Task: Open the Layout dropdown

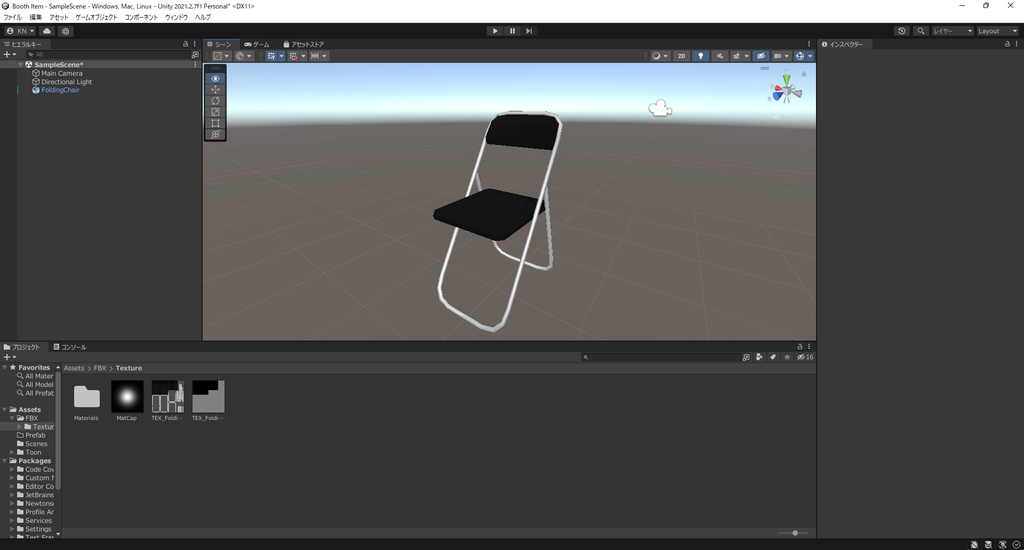Action: [x=997, y=31]
